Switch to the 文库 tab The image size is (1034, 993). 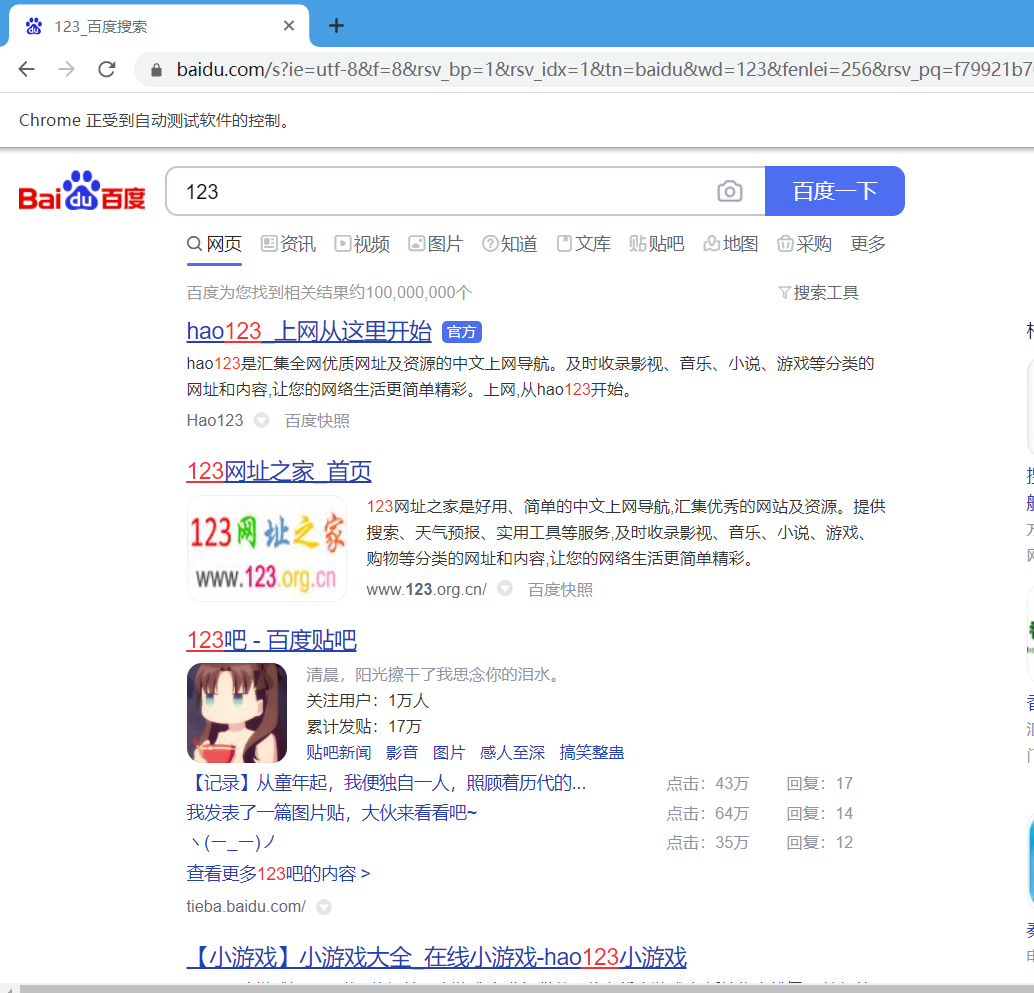tap(584, 244)
